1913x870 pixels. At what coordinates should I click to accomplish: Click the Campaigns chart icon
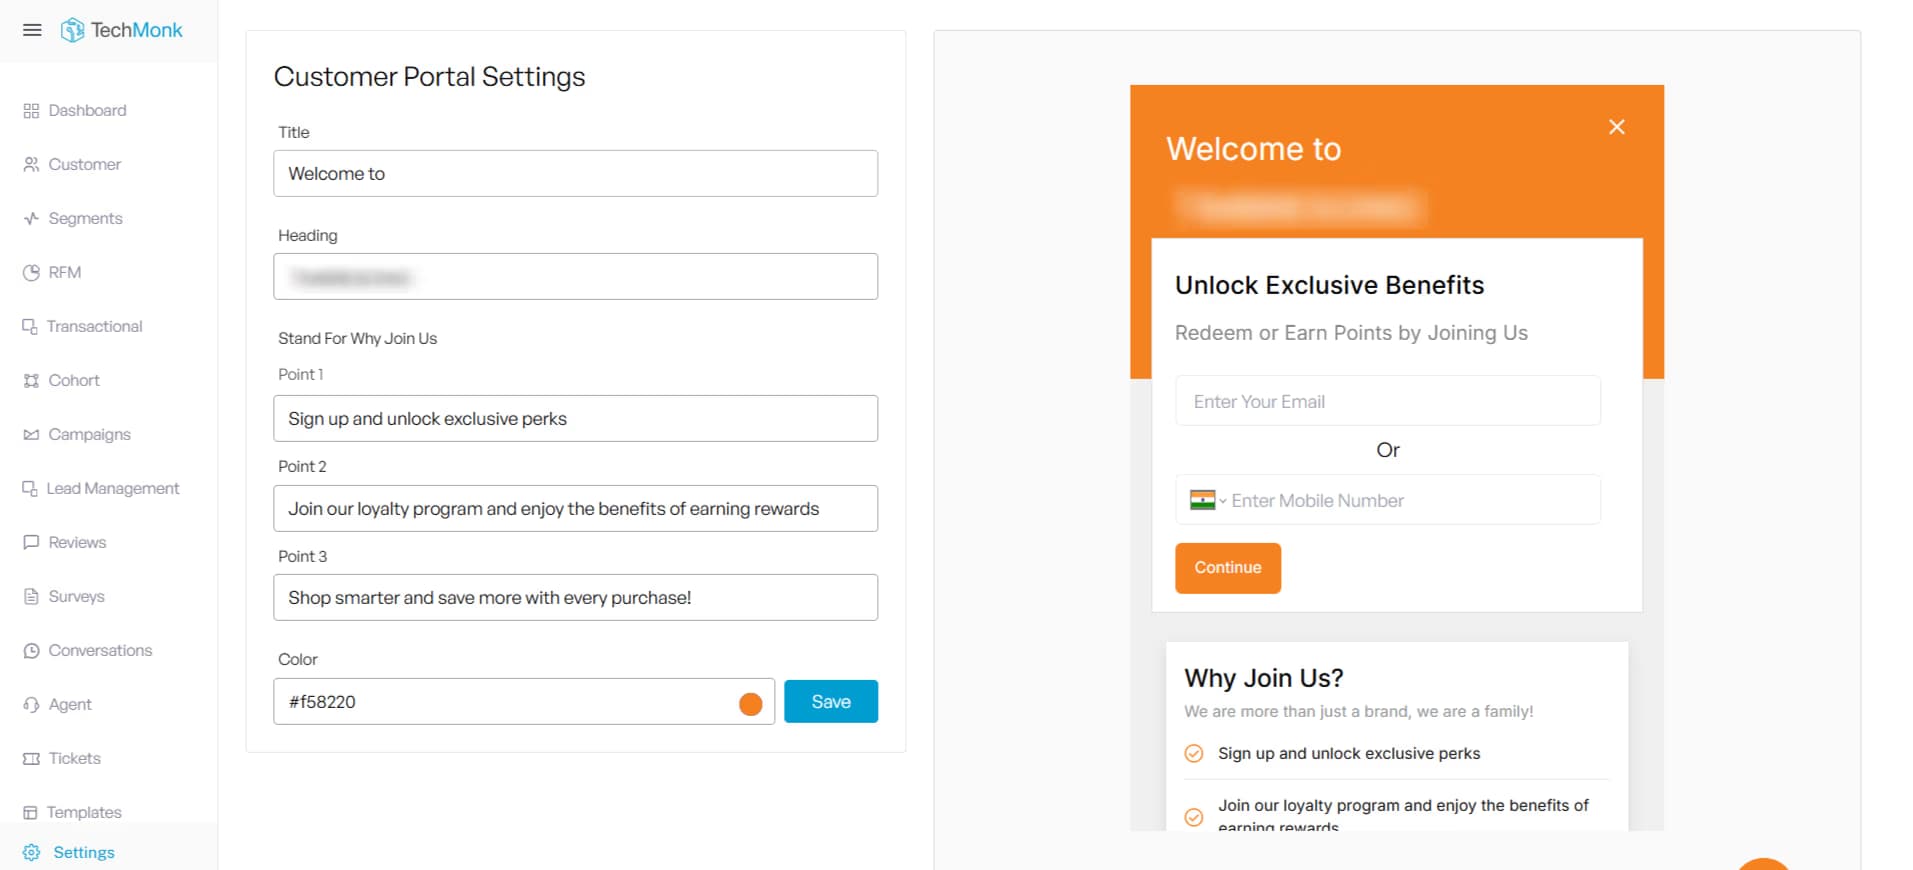tap(31, 435)
